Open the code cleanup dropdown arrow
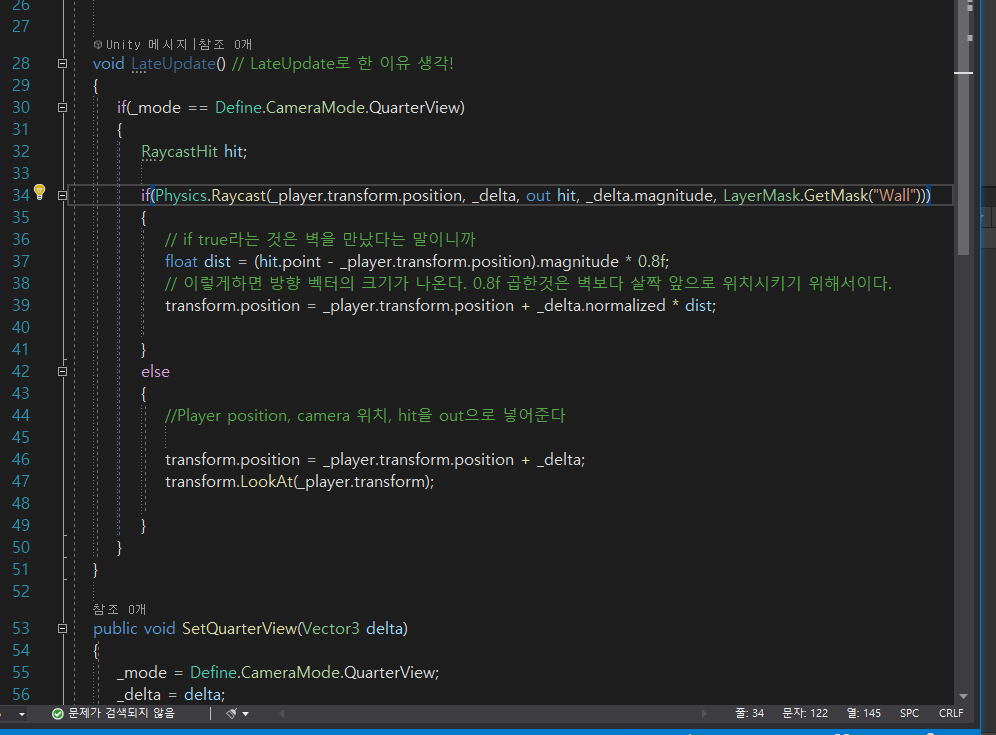The width and height of the screenshot is (996, 735). pos(246,714)
